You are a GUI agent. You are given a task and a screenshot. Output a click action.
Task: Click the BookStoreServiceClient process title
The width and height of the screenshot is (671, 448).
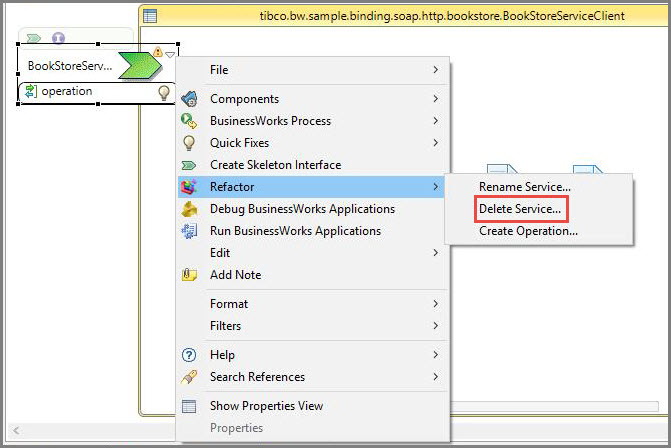442,16
